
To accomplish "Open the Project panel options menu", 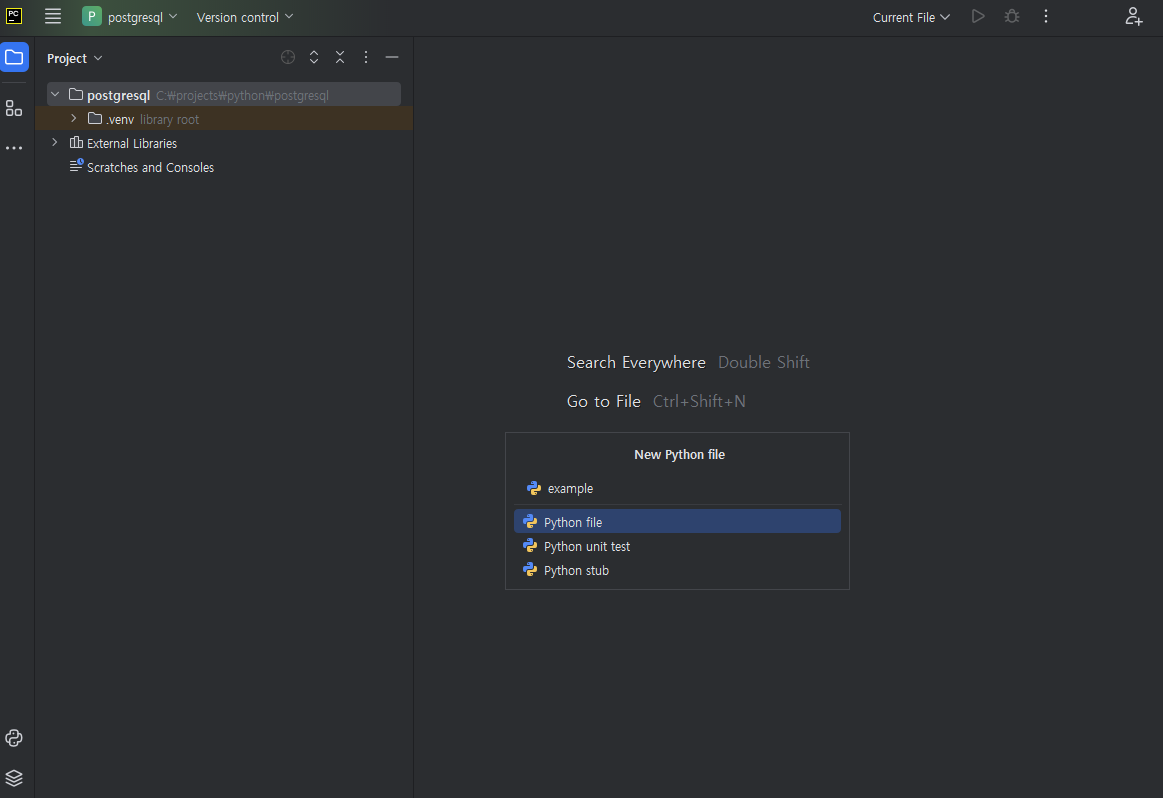I will point(366,57).
